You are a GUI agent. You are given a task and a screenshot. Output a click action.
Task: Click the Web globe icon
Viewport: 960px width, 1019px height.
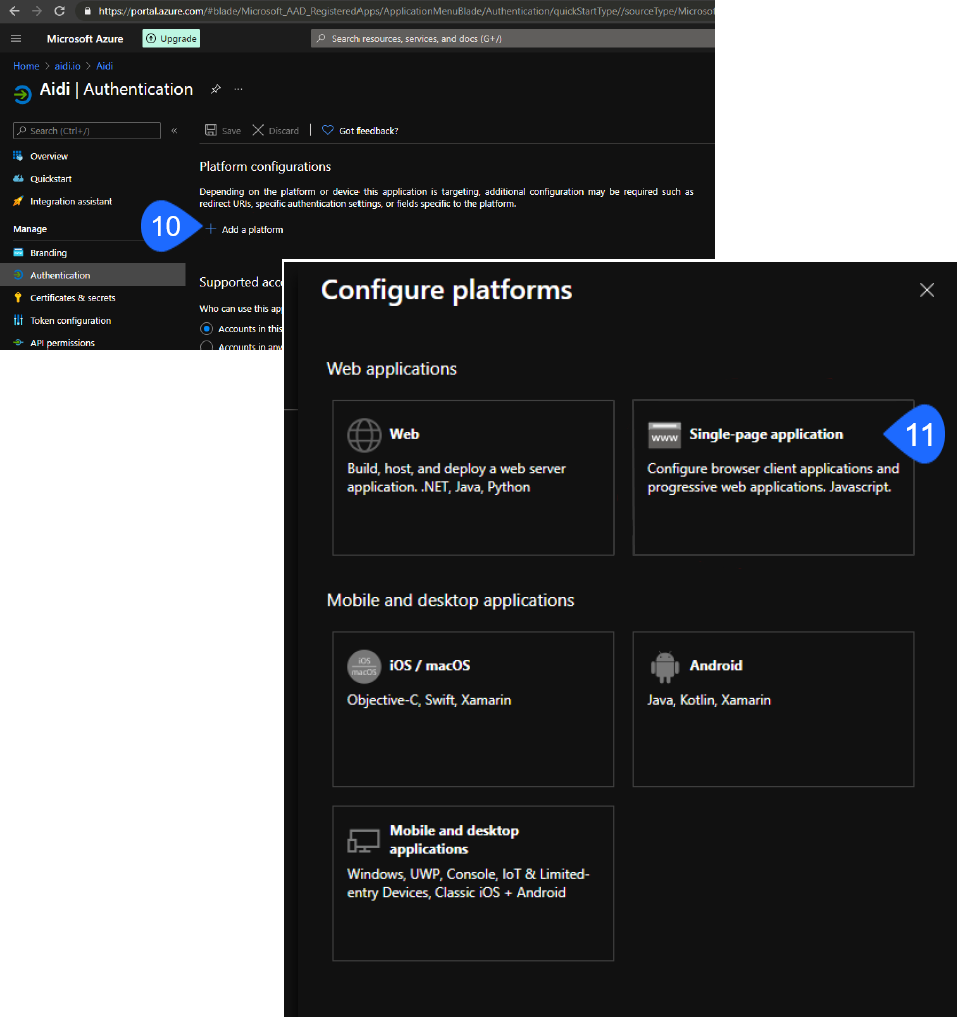click(364, 435)
